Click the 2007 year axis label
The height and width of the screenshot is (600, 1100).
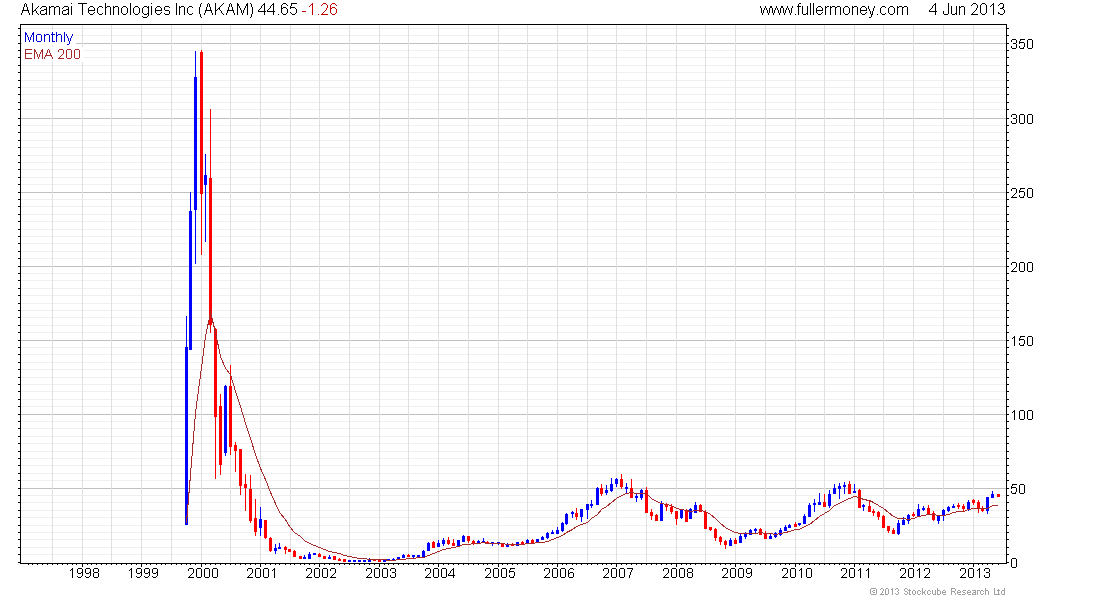tap(618, 573)
